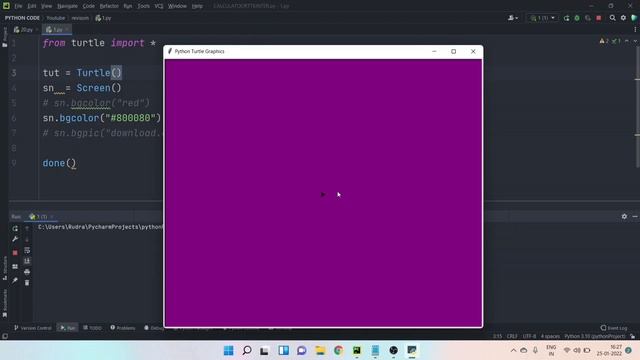640x360 pixels.
Task: Click the green Debug bug icon
Action: [577, 18]
